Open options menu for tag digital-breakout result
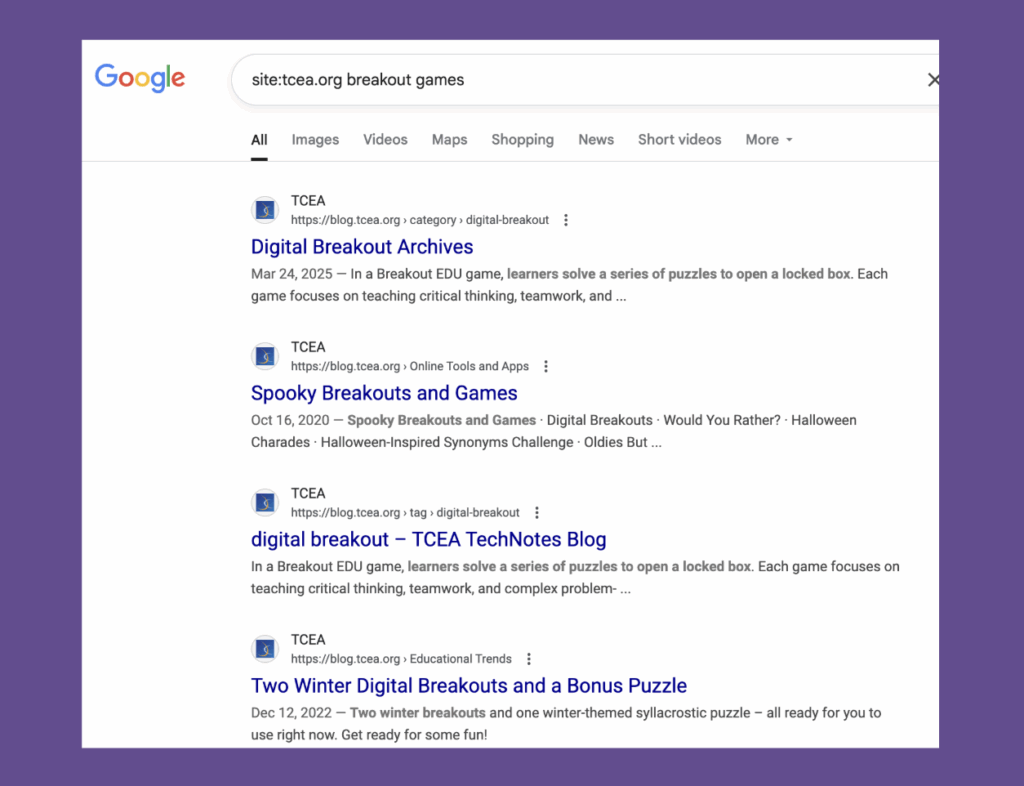1024x786 pixels. 537,512
